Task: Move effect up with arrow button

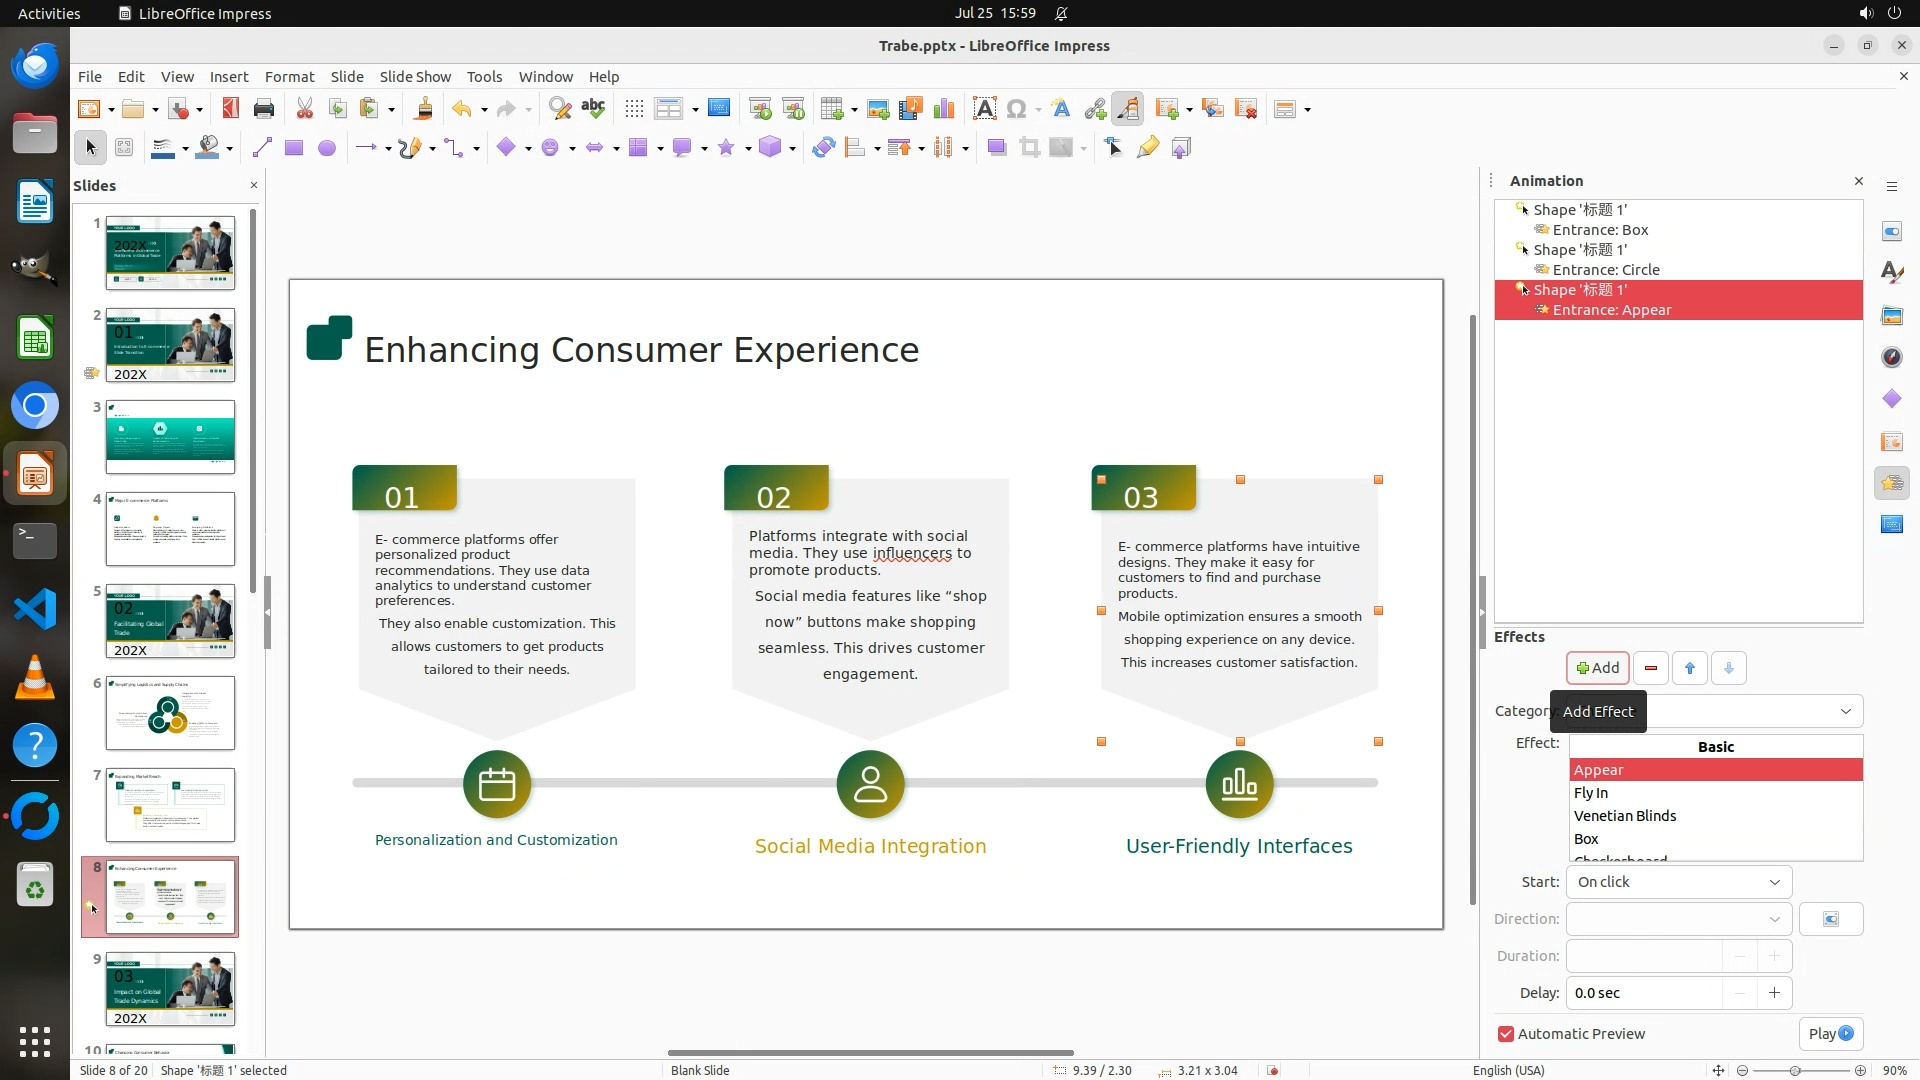Action: point(1690,668)
